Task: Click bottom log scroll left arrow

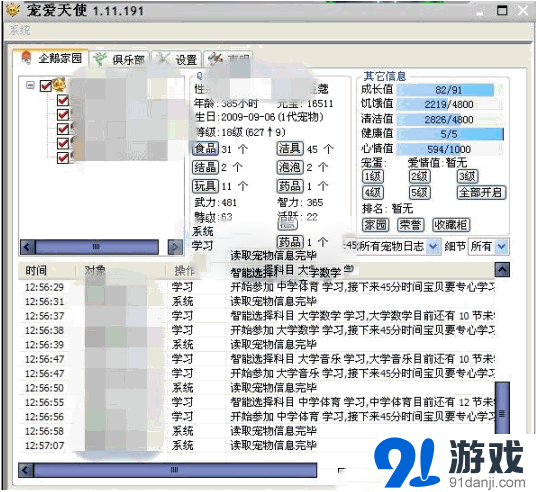Action: pyautogui.click(x=26, y=470)
